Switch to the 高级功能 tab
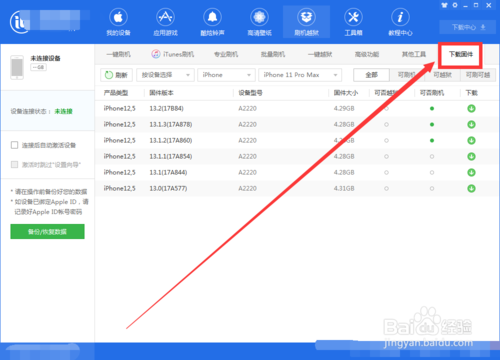The width and height of the screenshot is (500, 360). [367, 54]
